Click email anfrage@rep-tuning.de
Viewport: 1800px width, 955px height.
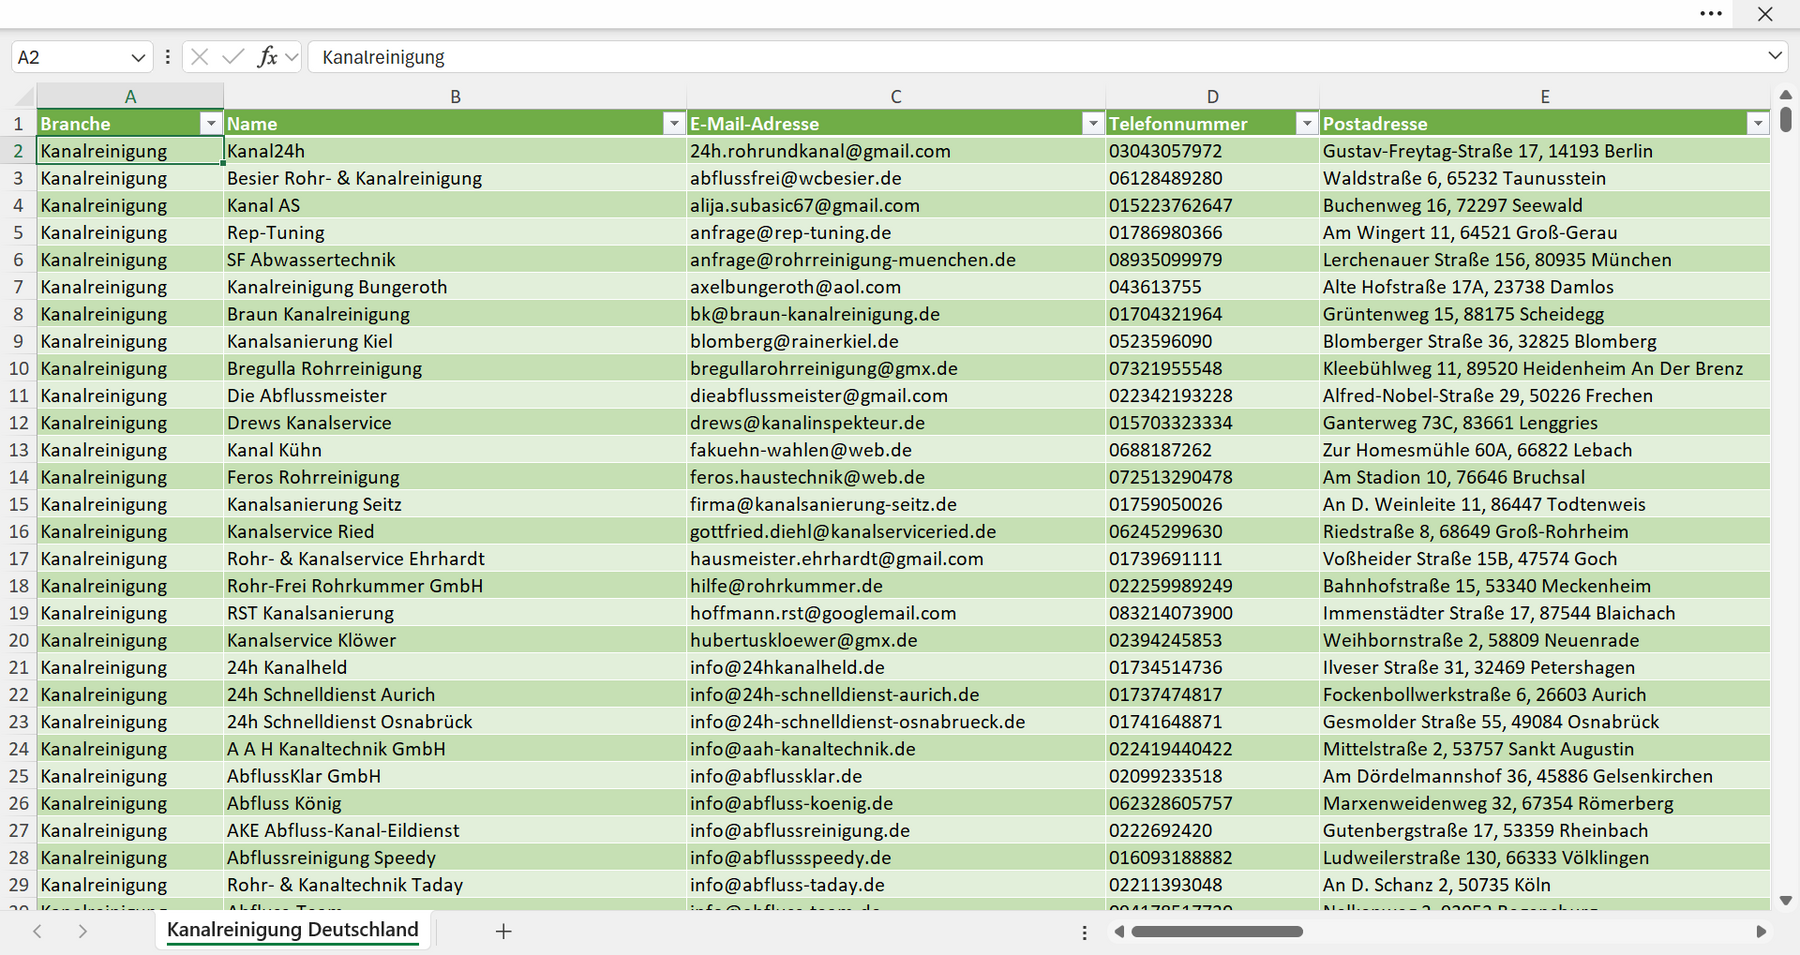[x=896, y=233]
